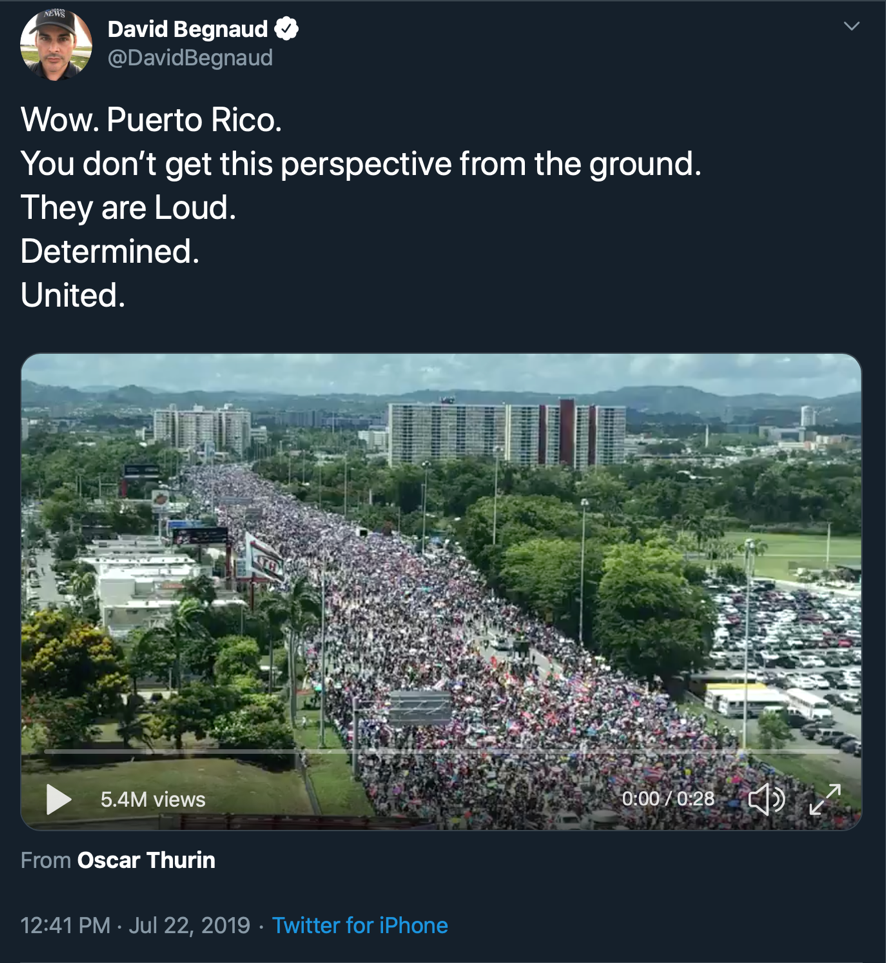Click the word United in tweet
886x963 pixels.
tap(72, 295)
